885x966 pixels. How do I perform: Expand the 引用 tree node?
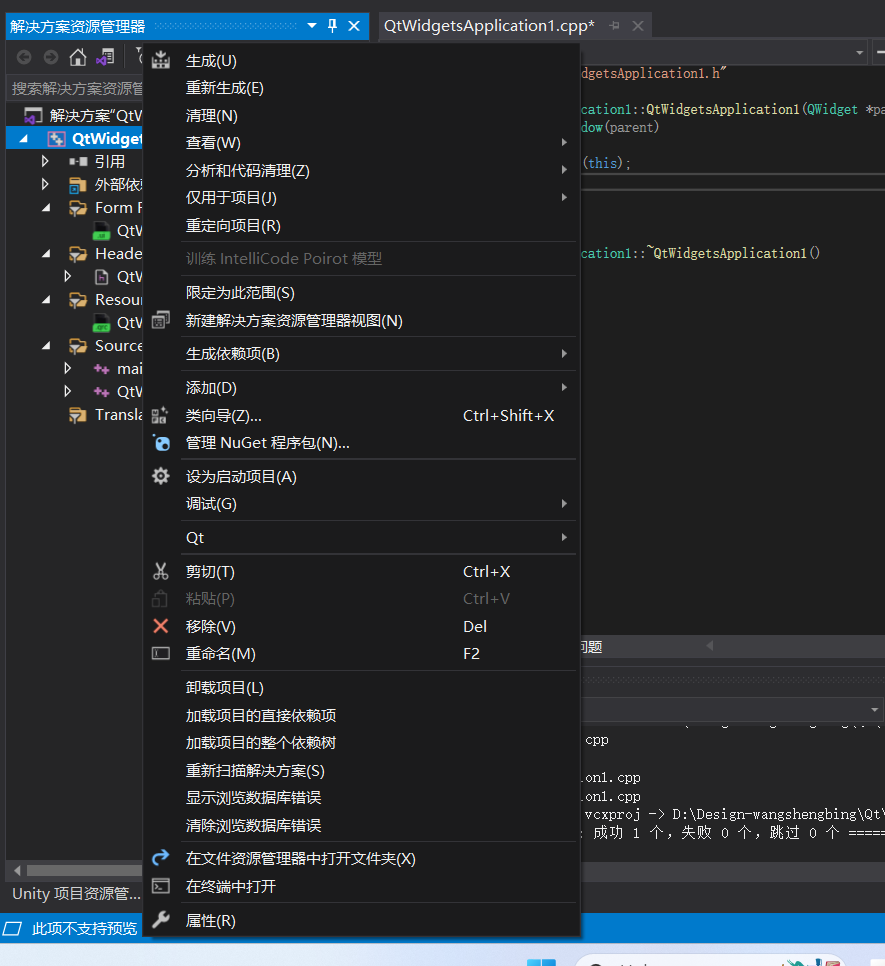pos(45,161)
